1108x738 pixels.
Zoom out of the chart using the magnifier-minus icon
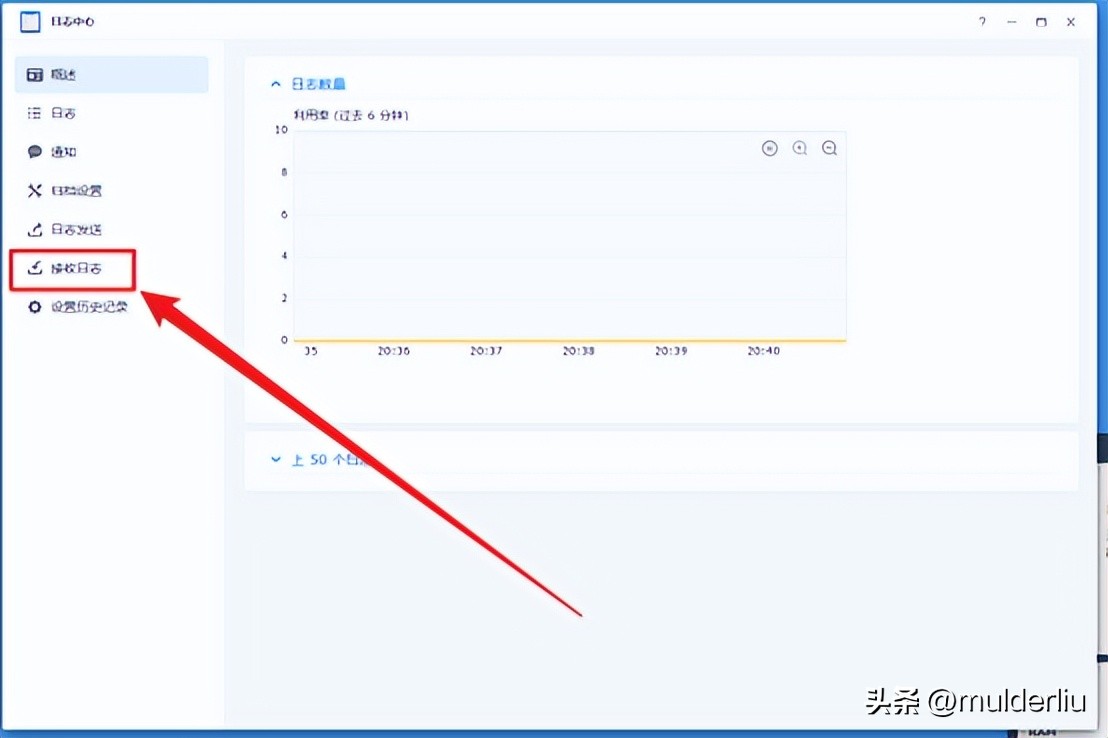click(830, 148)
